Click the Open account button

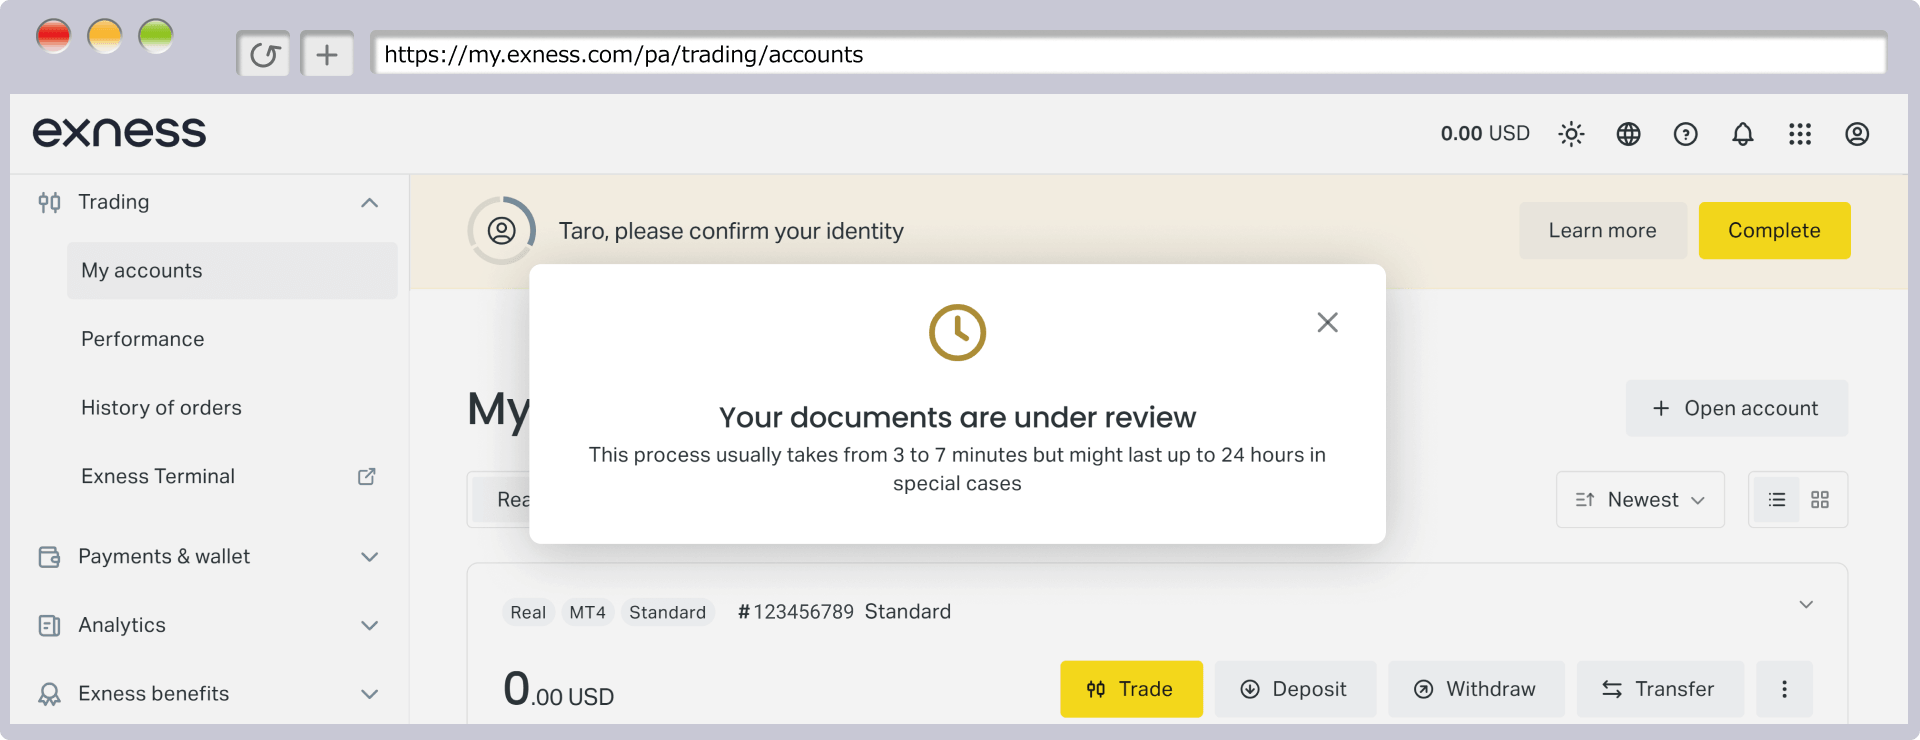1736,408
